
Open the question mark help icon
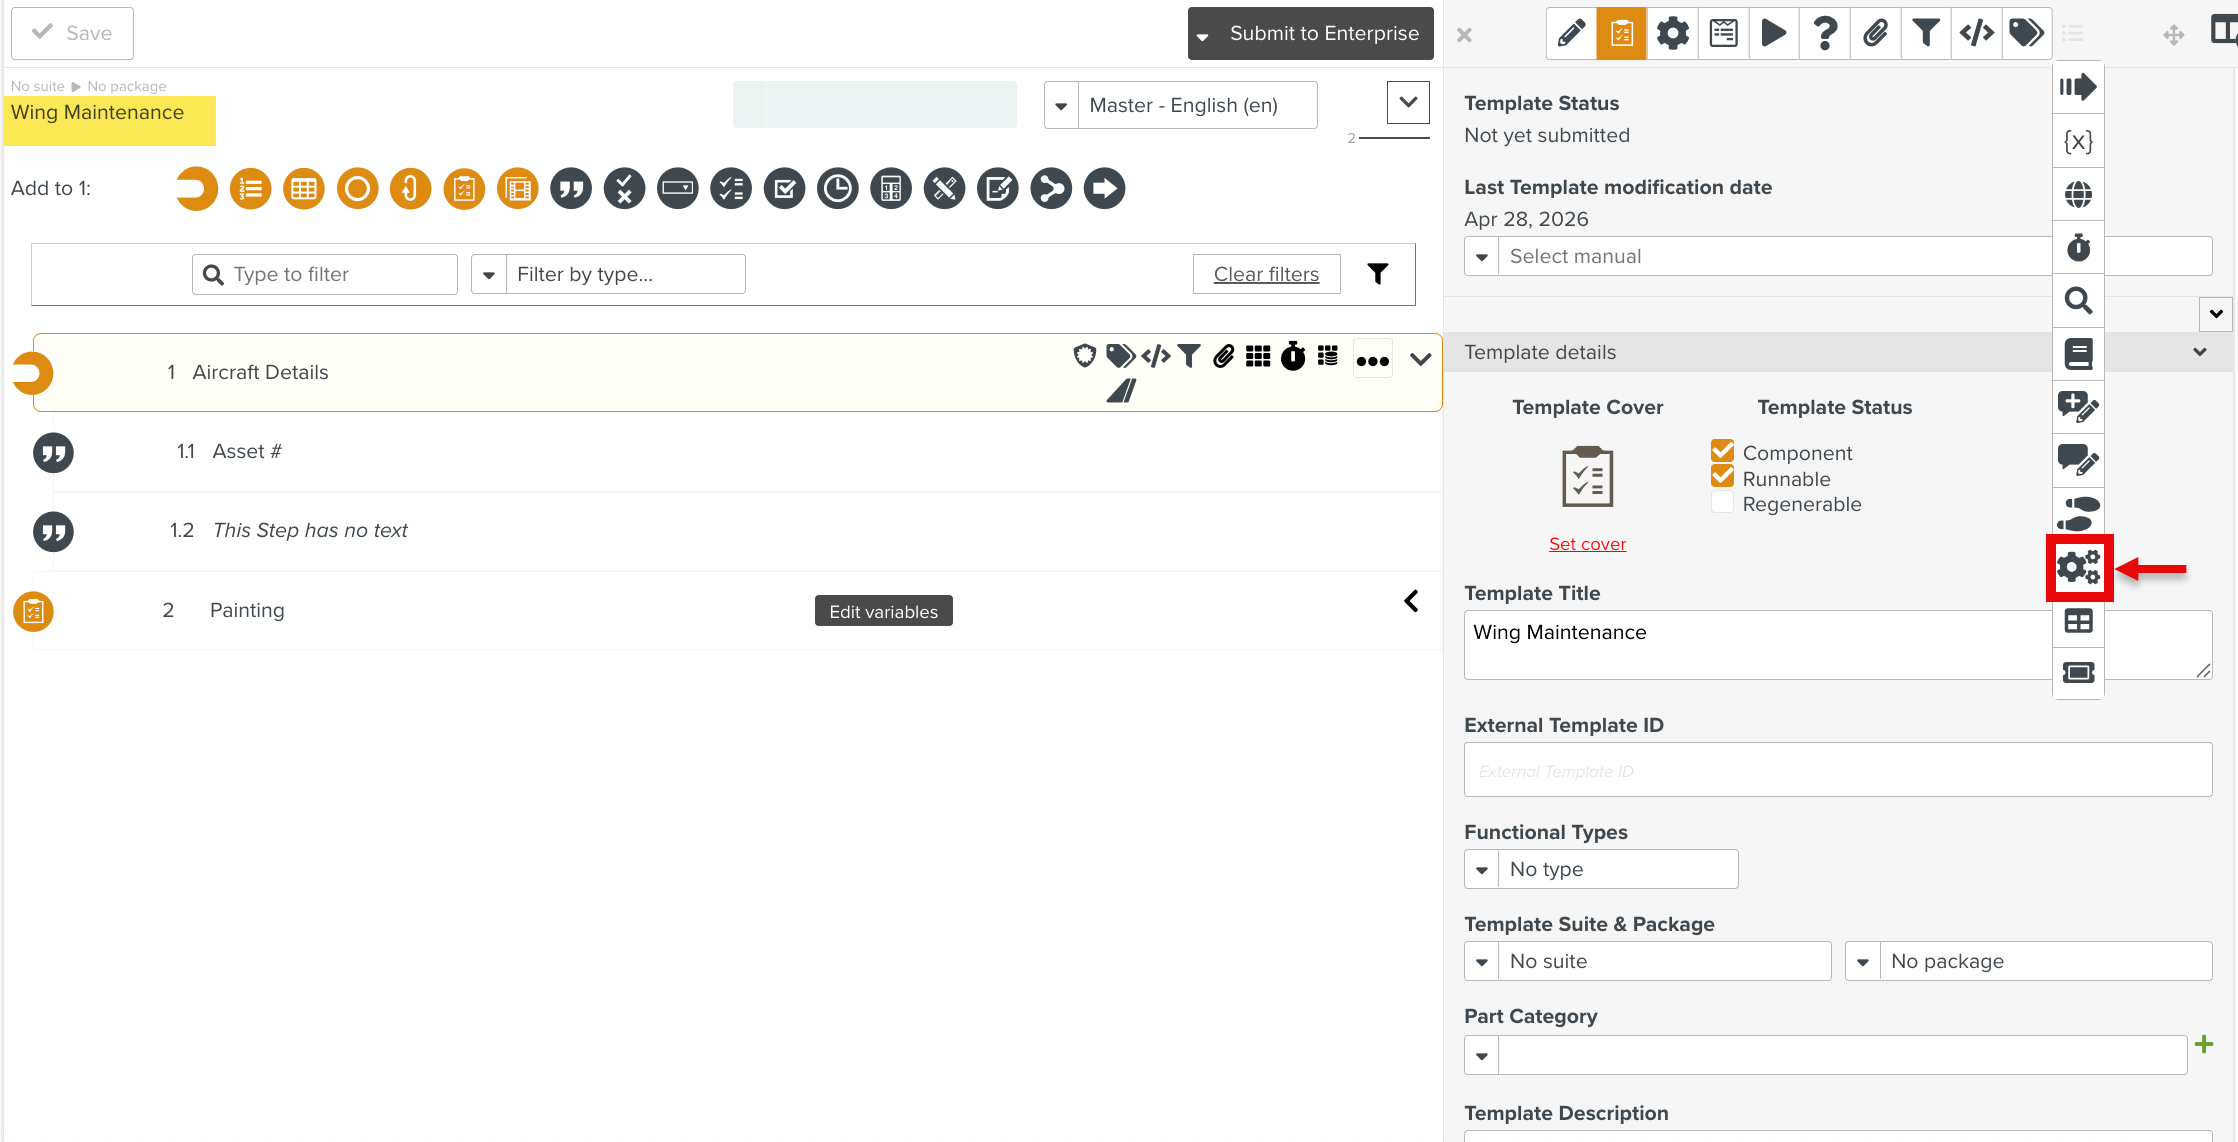click(x=1825, y=33)
